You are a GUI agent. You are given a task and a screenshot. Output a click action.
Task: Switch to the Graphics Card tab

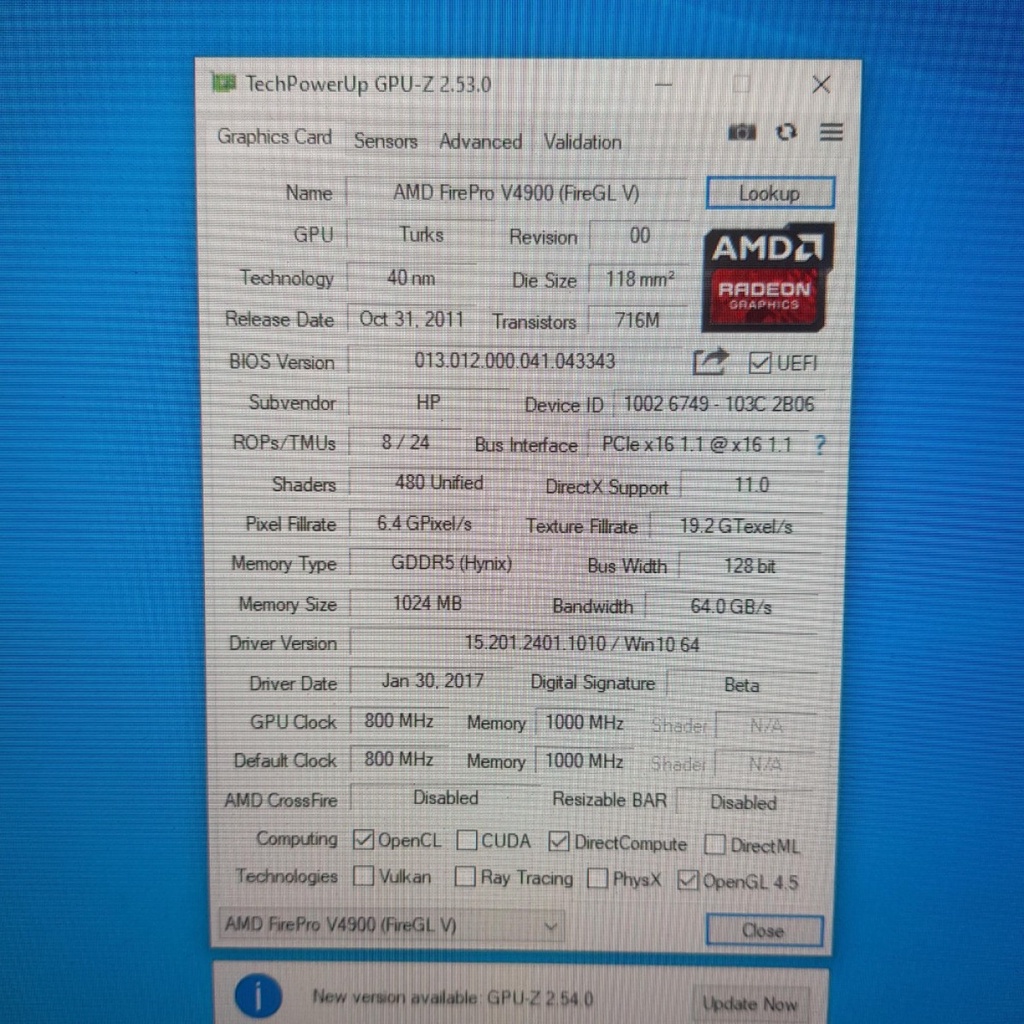pyautogui.click(x=274, y=136)
